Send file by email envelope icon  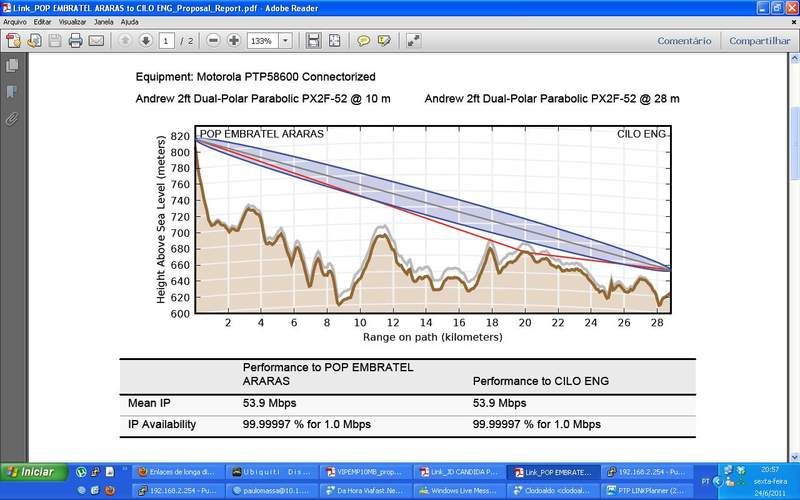(96, 41)
